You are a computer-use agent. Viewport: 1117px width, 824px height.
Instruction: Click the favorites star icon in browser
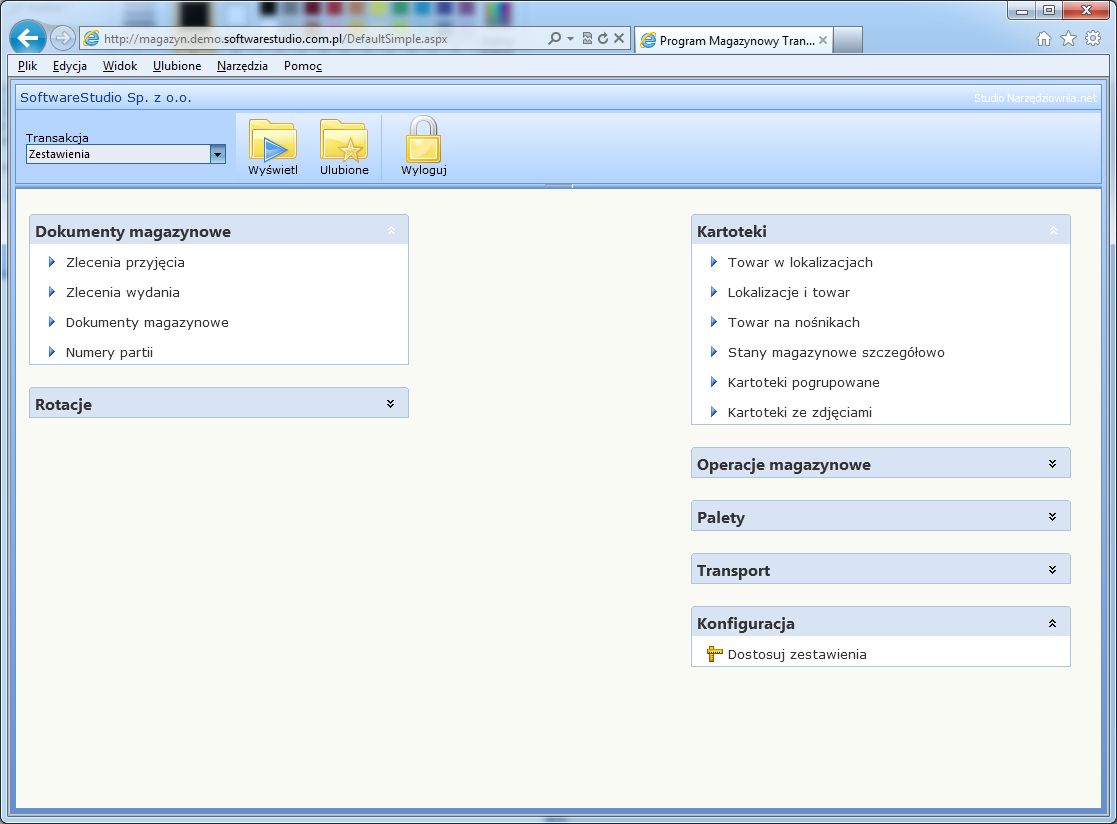click(x=1069, y=39)
